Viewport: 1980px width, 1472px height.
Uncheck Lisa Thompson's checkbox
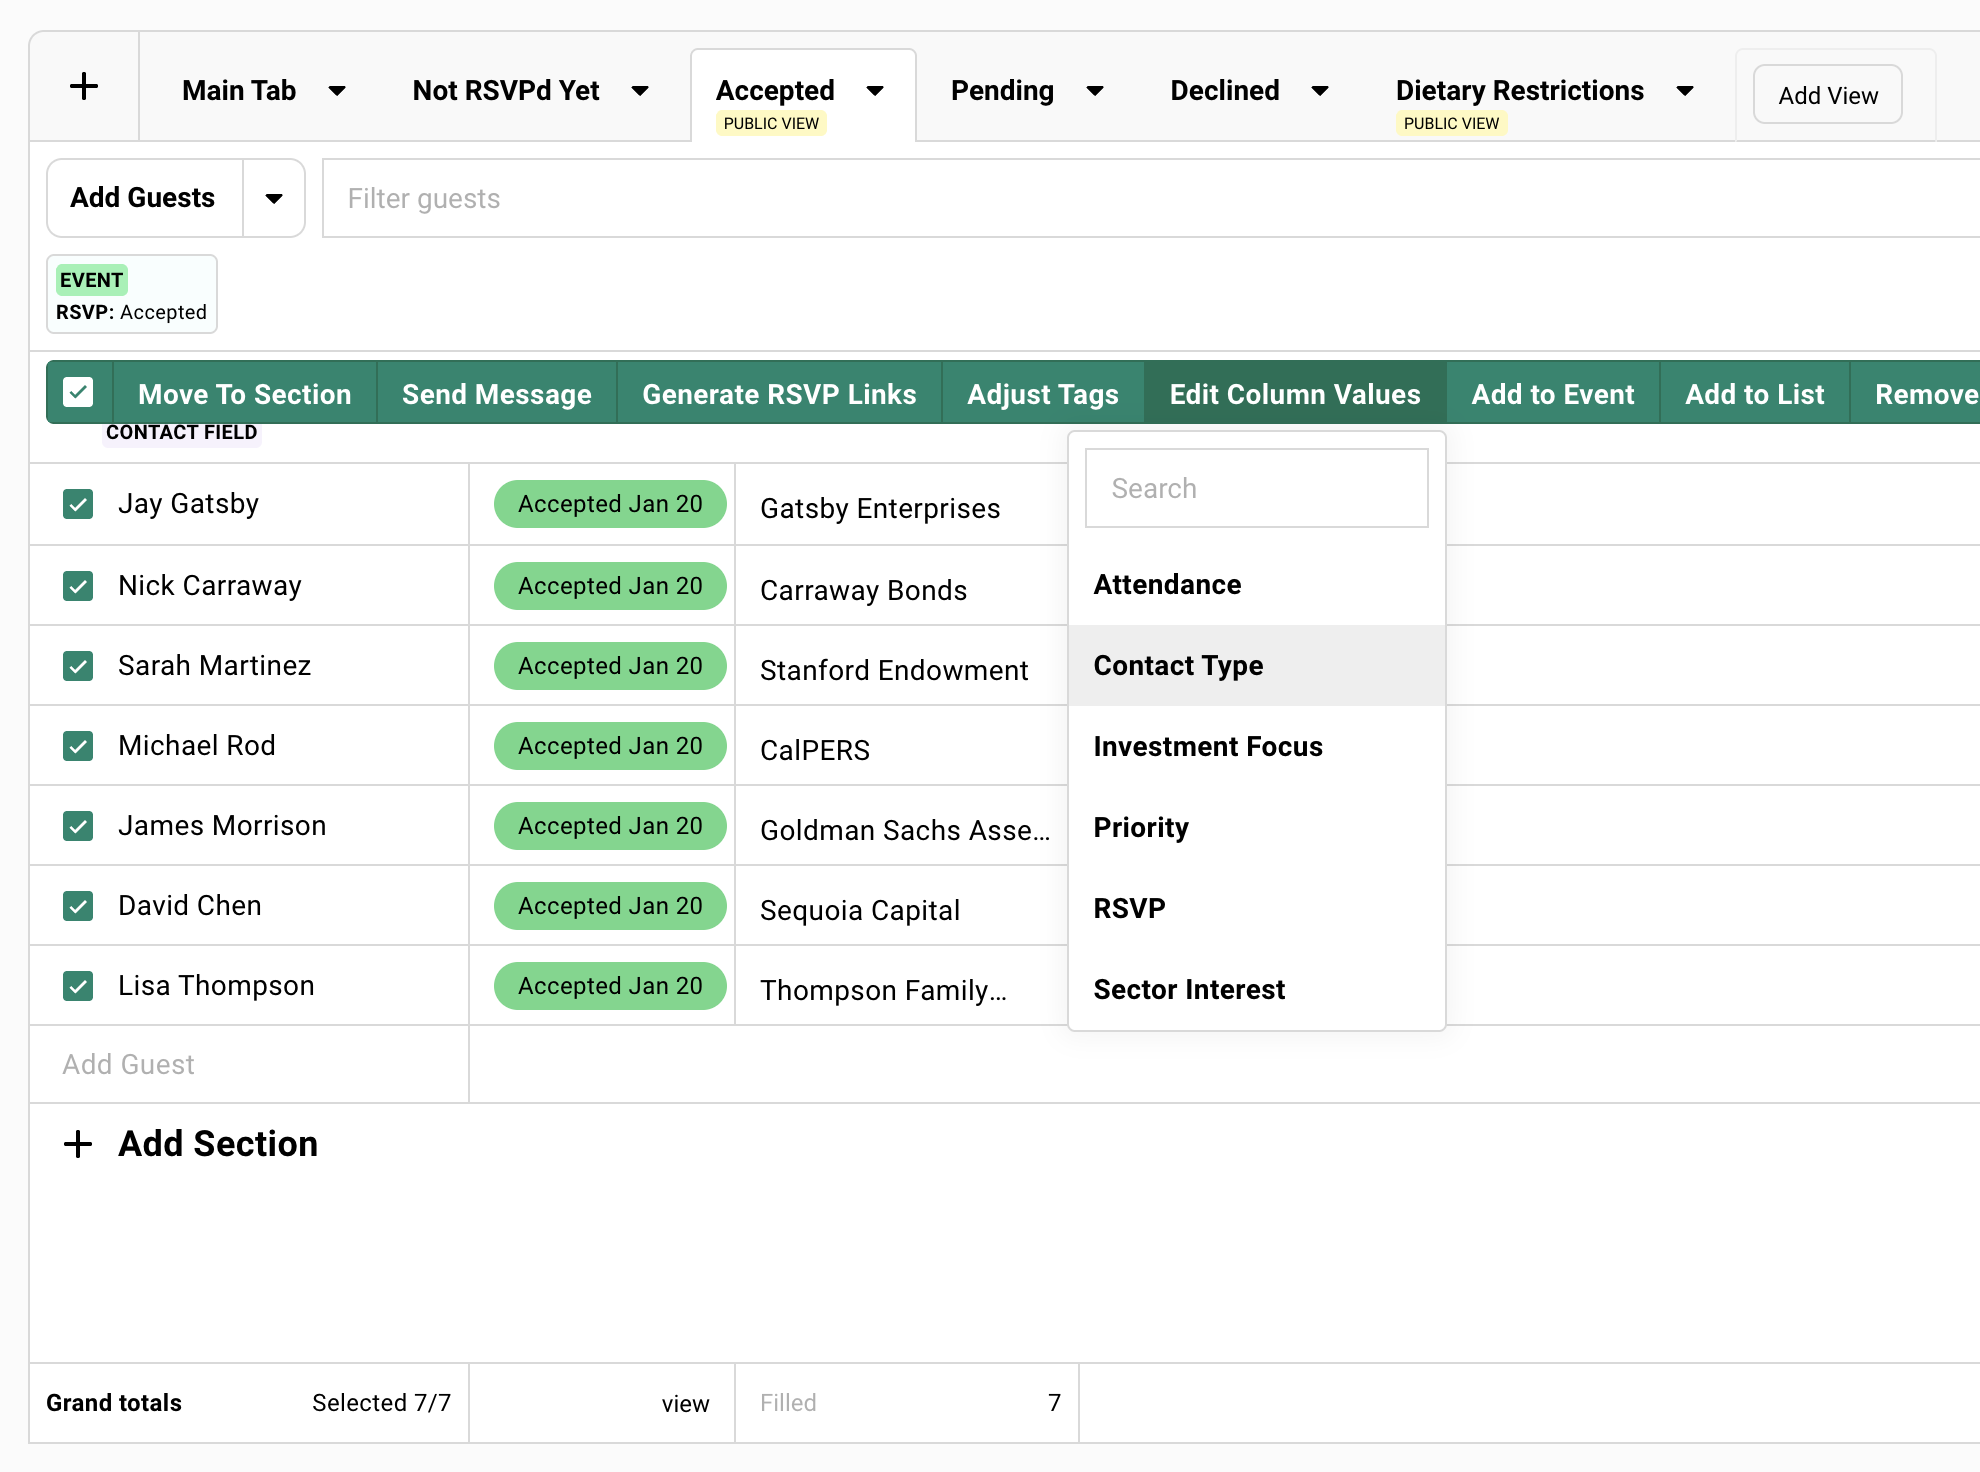pyautogui.click(x=78, y=985)
